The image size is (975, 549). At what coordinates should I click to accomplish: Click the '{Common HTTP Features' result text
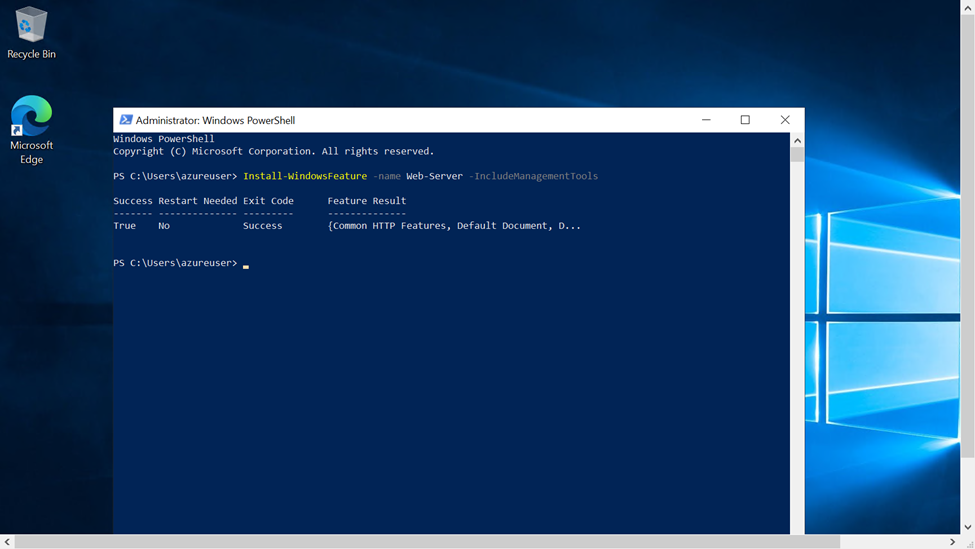pos(387,226)
